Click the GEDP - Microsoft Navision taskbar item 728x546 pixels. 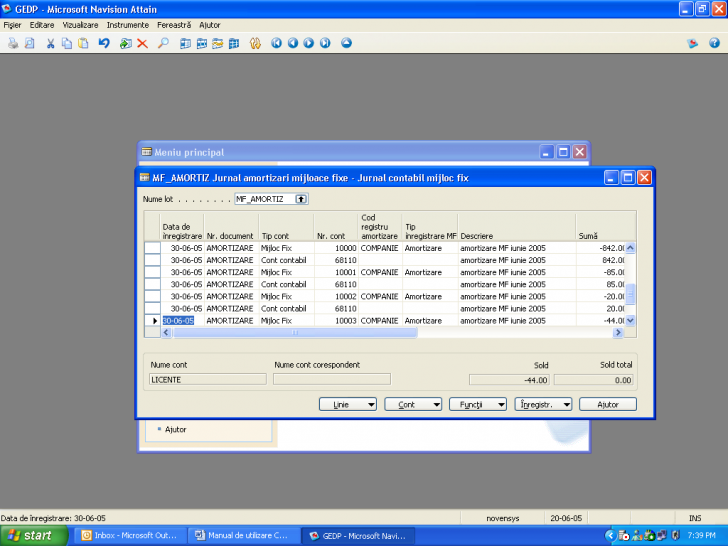click(358, 535)
